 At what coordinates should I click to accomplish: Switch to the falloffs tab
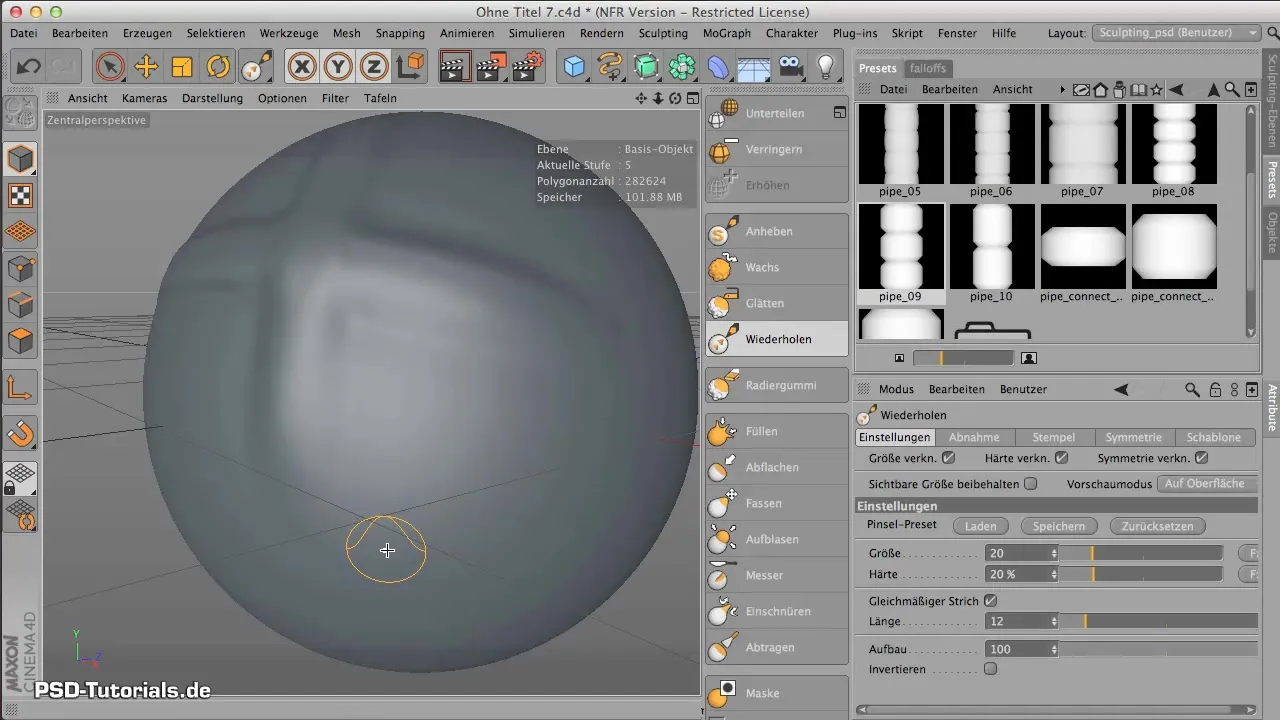point(928,68)
